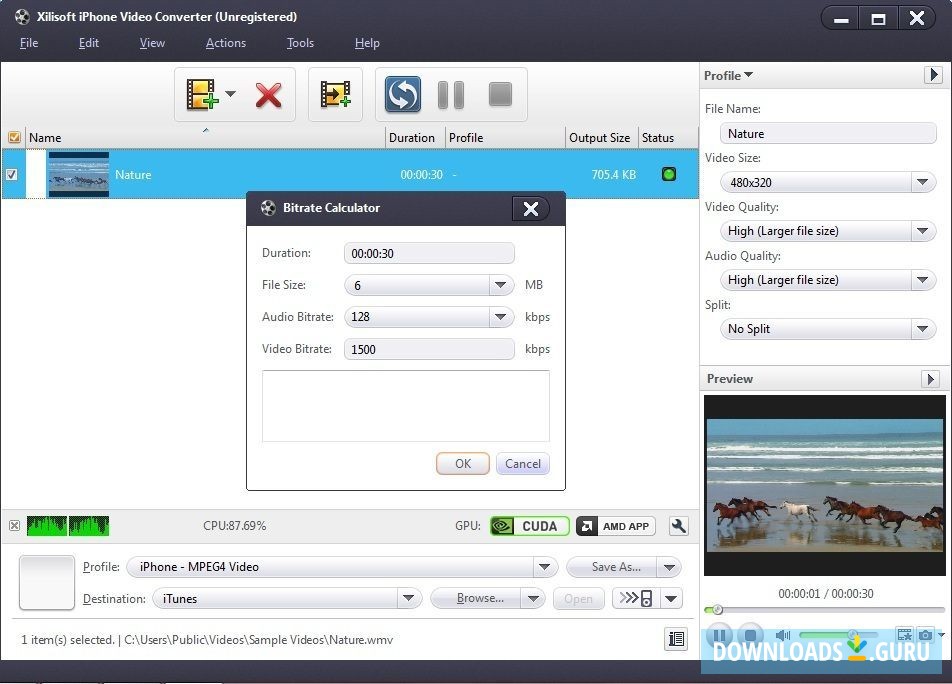Click the green status indicator for Nature
Viewport: 952px width, 684px height.
pos(668,174)
